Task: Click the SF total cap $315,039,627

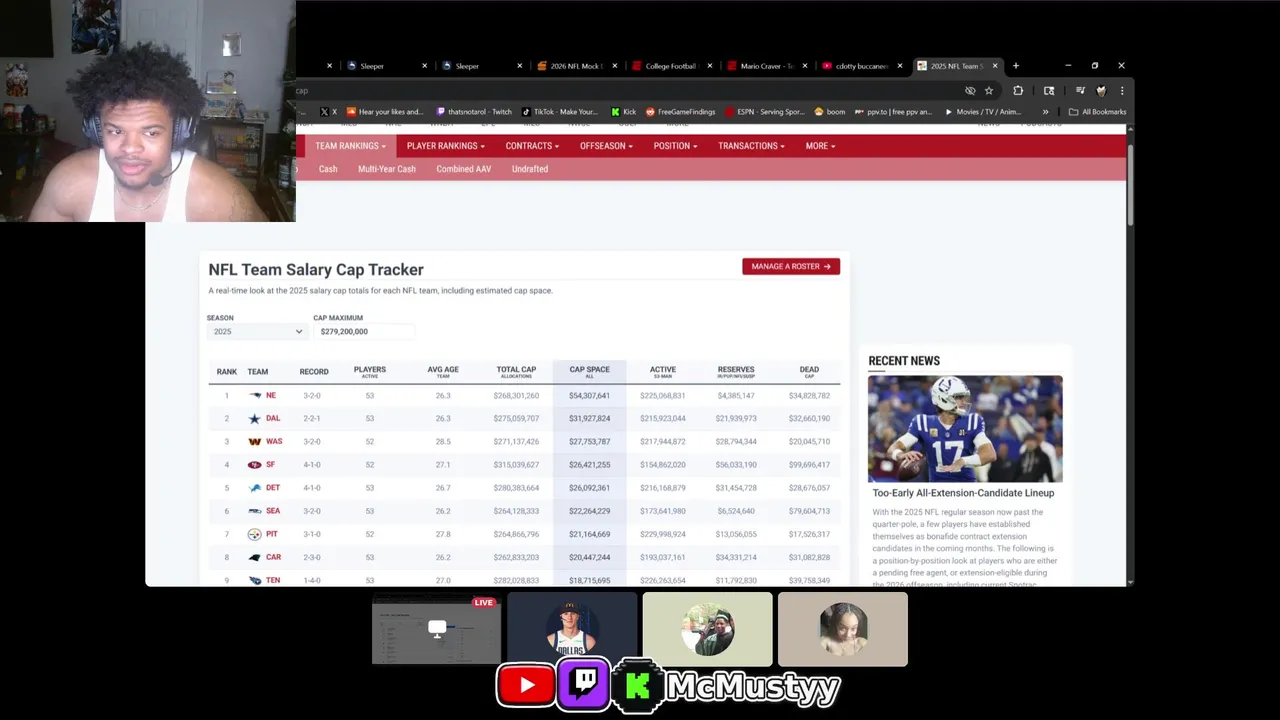Action: click(x=516, y=465)
